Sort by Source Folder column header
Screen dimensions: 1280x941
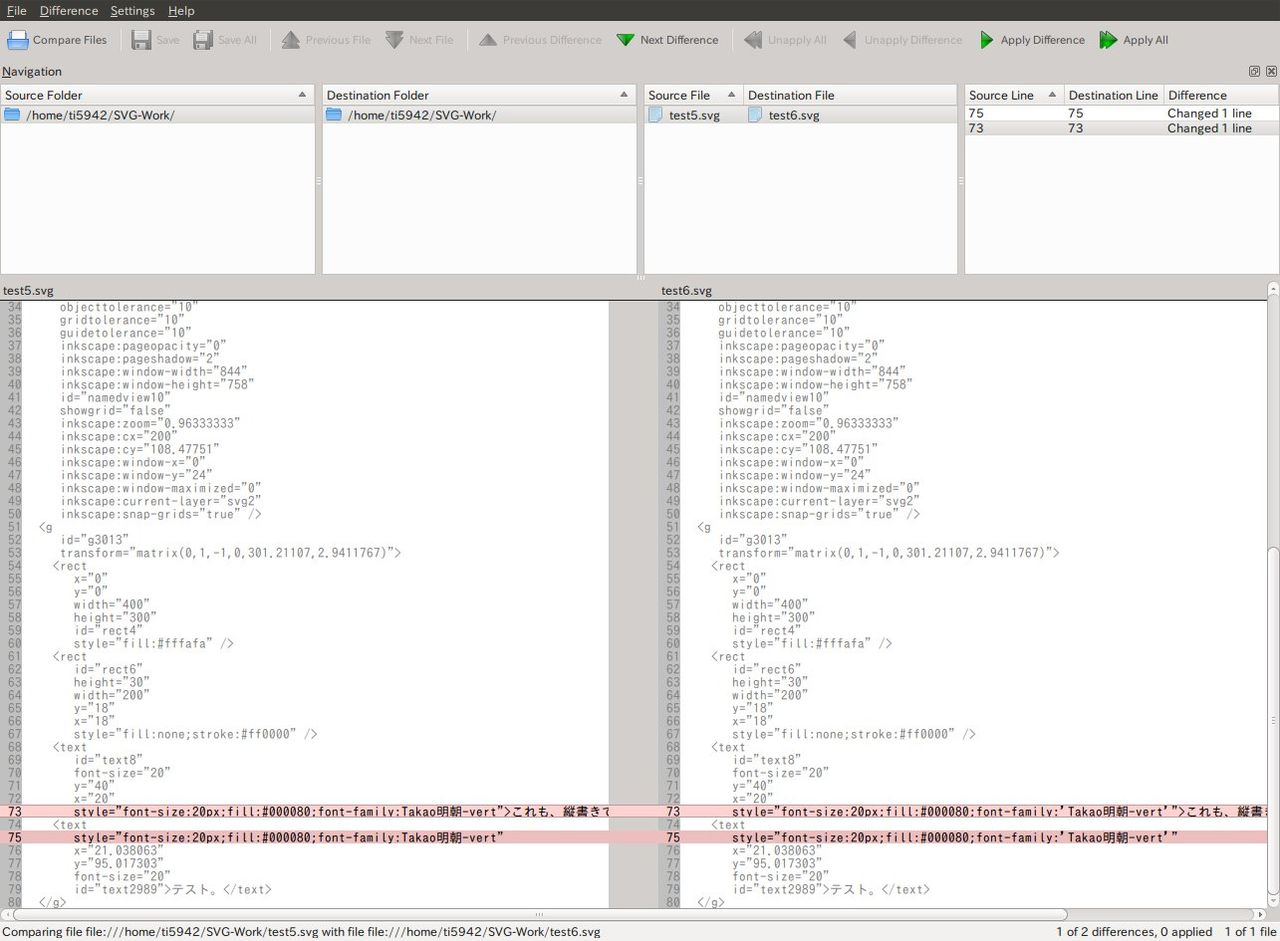click(158, 95)
